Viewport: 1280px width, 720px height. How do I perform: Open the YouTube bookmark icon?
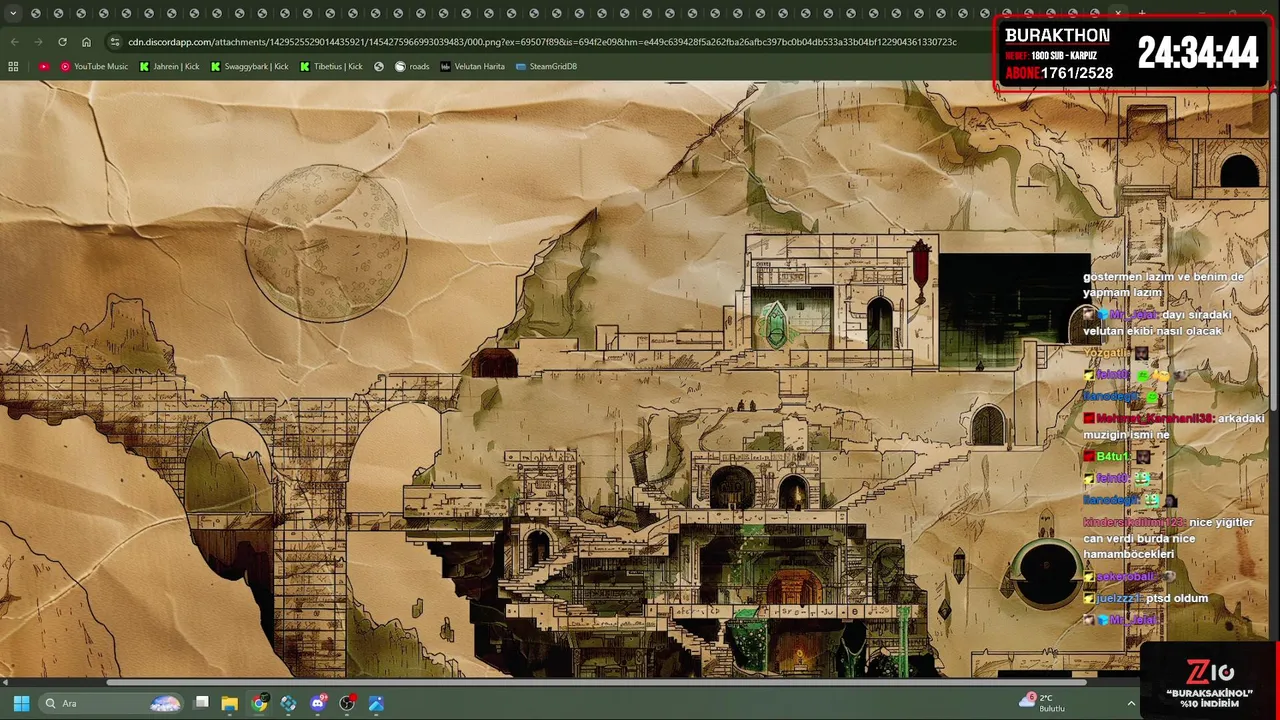pos(44,66)
